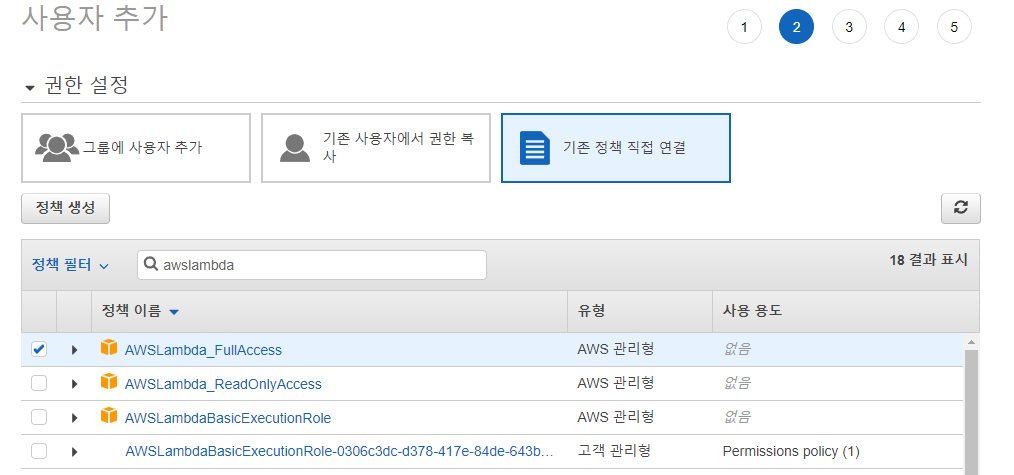The height and width of the screenshot is (475, 1014).
Task: Click AWS 관리형 in the AWSLambda_FullAccess row
Action: [x=616, y=350]
